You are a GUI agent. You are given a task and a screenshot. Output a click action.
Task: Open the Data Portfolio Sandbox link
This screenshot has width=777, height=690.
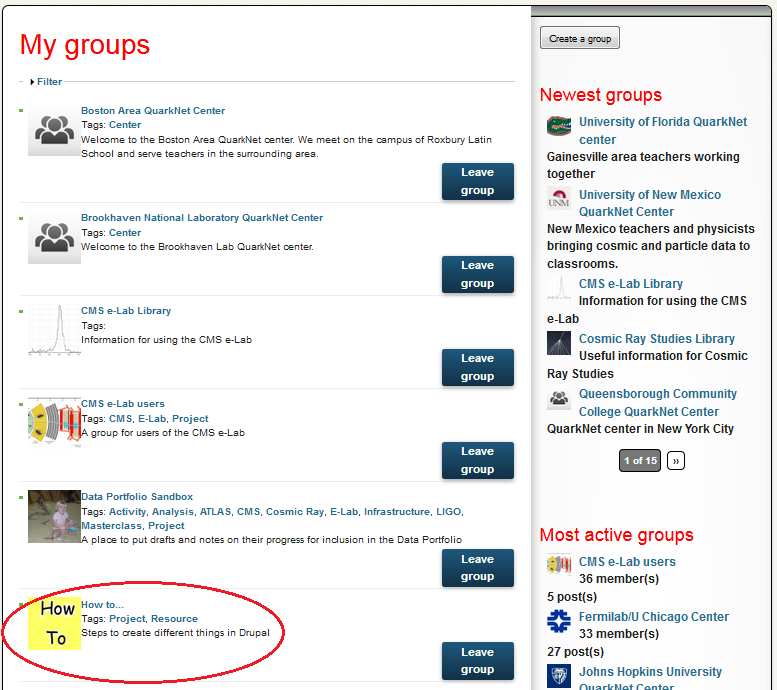[137, 497]
